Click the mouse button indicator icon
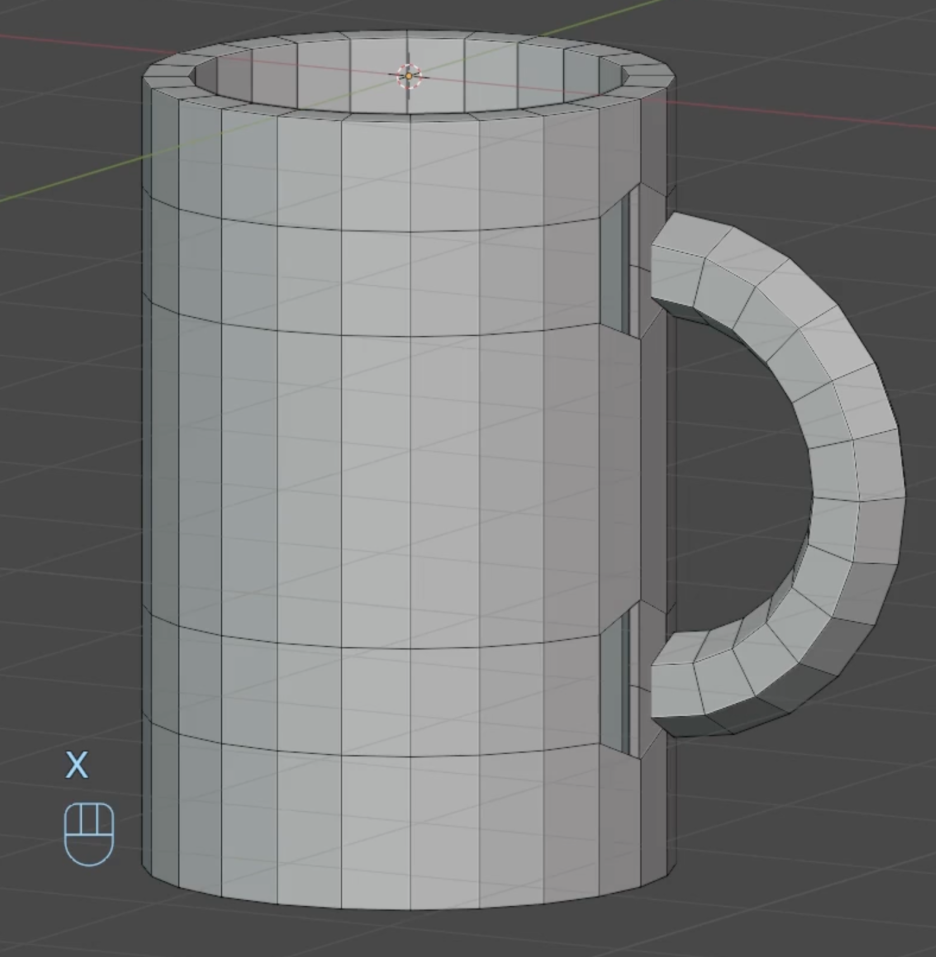Screen dimensions: 936x957 click(89, 834)
